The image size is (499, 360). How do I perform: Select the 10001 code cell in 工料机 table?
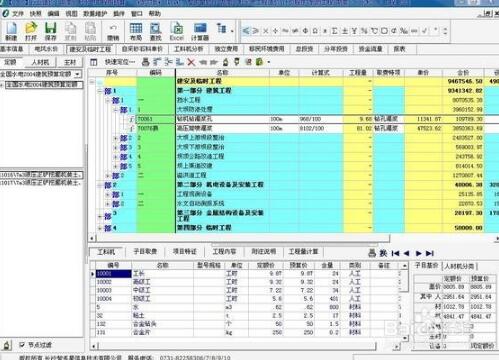113,274
